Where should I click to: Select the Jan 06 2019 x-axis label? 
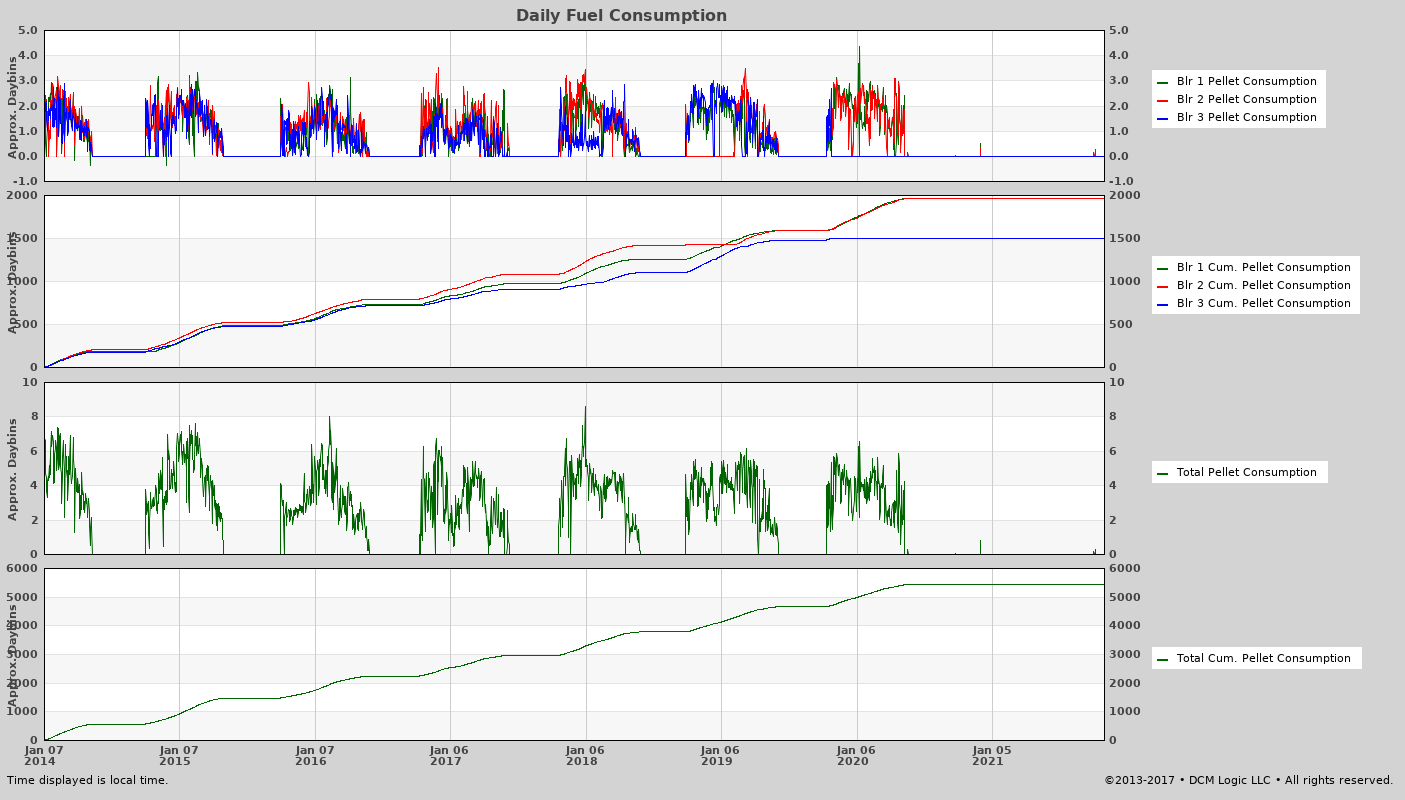tap(721, 755)
